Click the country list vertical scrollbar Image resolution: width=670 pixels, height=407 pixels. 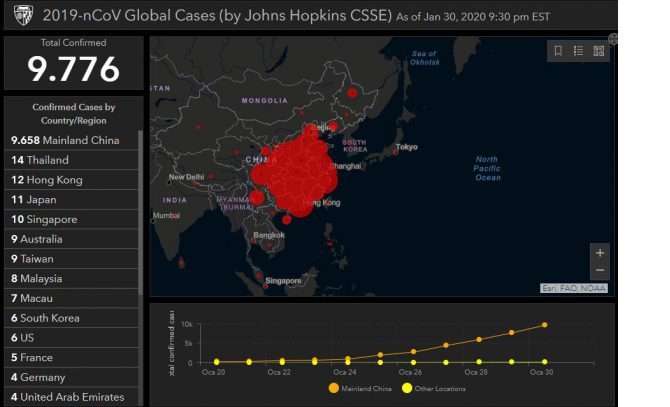[x=141, y=250]
